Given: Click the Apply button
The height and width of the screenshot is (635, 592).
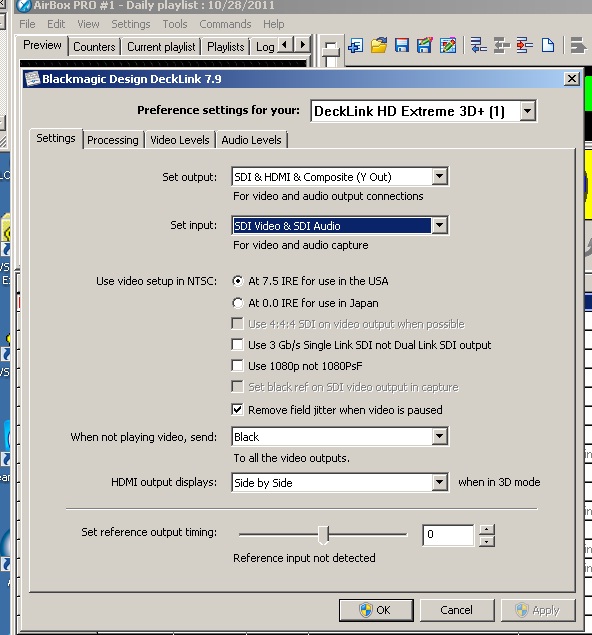Looking at the screenshot, I should [538, 610].
